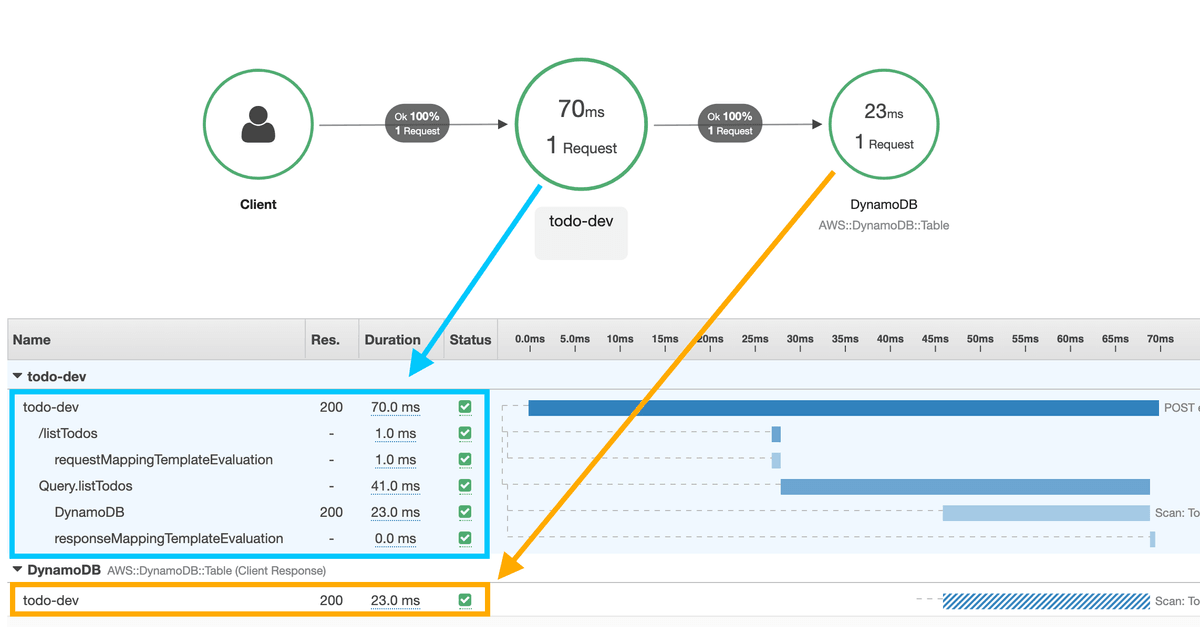Screen dimensions: 1200x627
Task: Click the status icon on the DynamoDB subsegment row
Action: 464,512
